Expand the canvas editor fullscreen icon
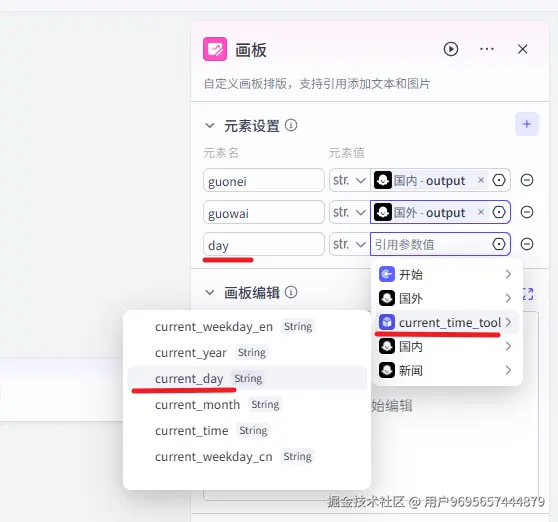558x522 pixels. tap(528, 294)
